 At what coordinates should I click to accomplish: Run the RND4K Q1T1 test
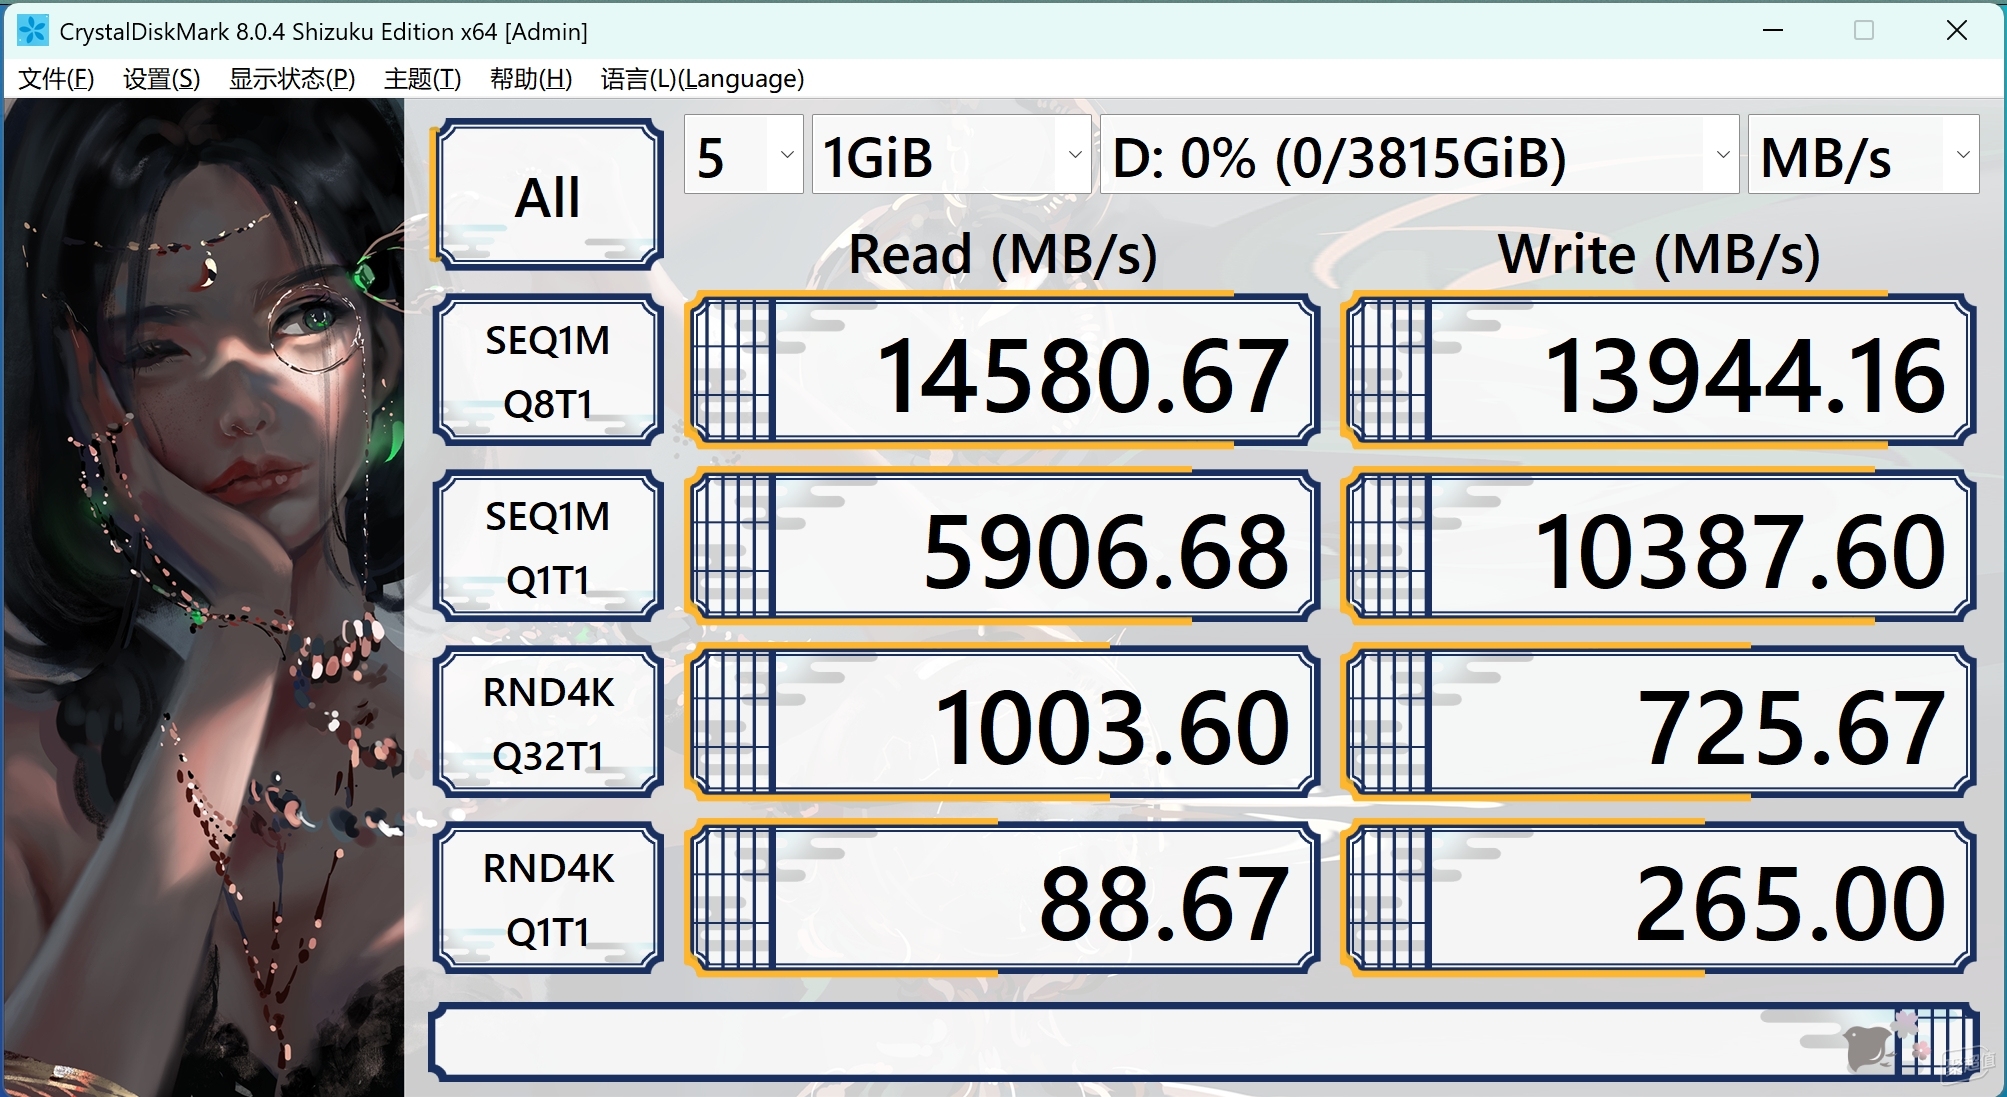(x=548, y=899)
